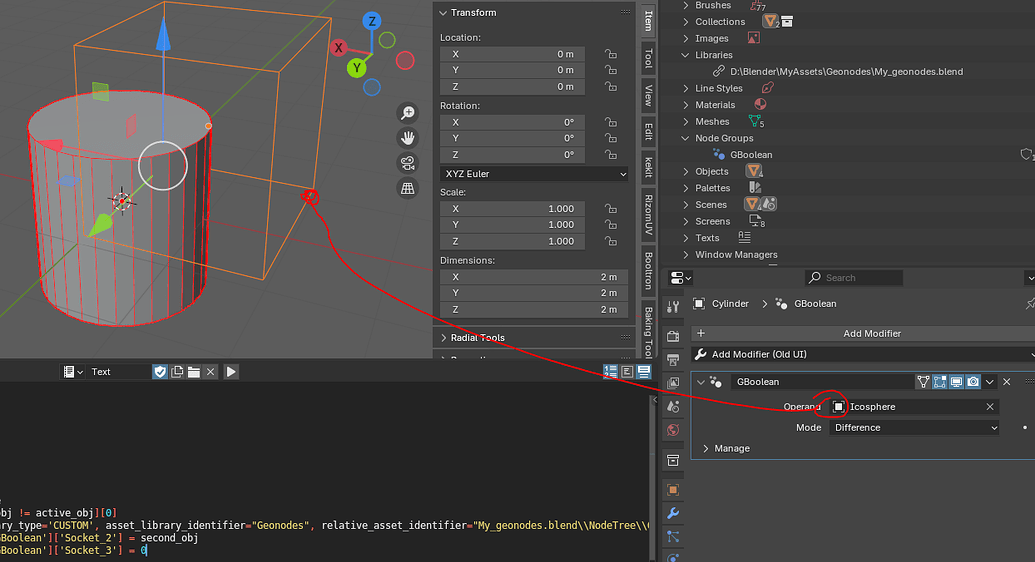Switch to the Booltron sidebar tab
The image size is (1035, 562).
pos(648,271)
